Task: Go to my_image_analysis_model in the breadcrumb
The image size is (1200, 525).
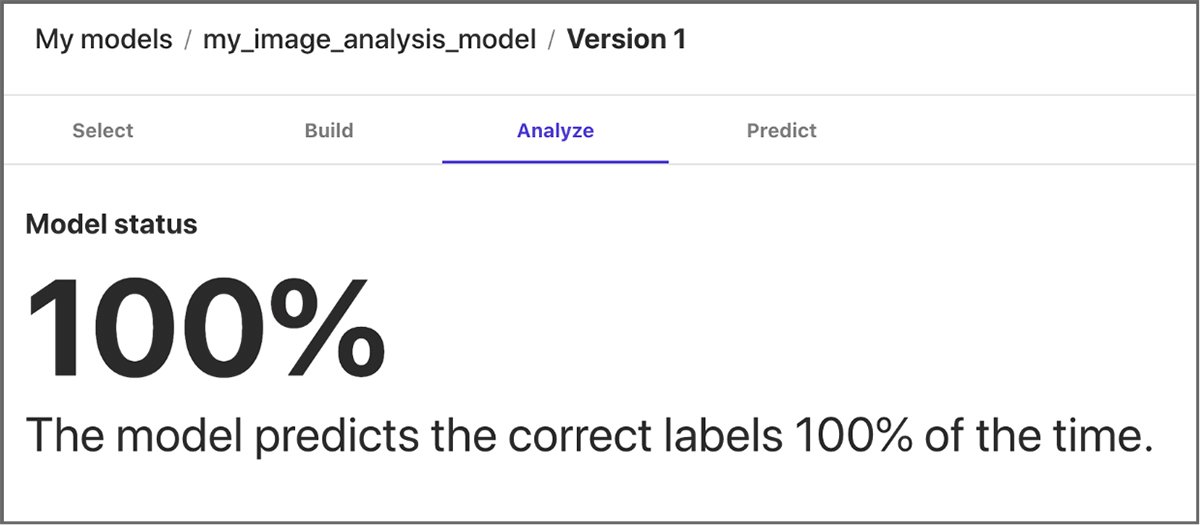Action: (x=369, y=40)
